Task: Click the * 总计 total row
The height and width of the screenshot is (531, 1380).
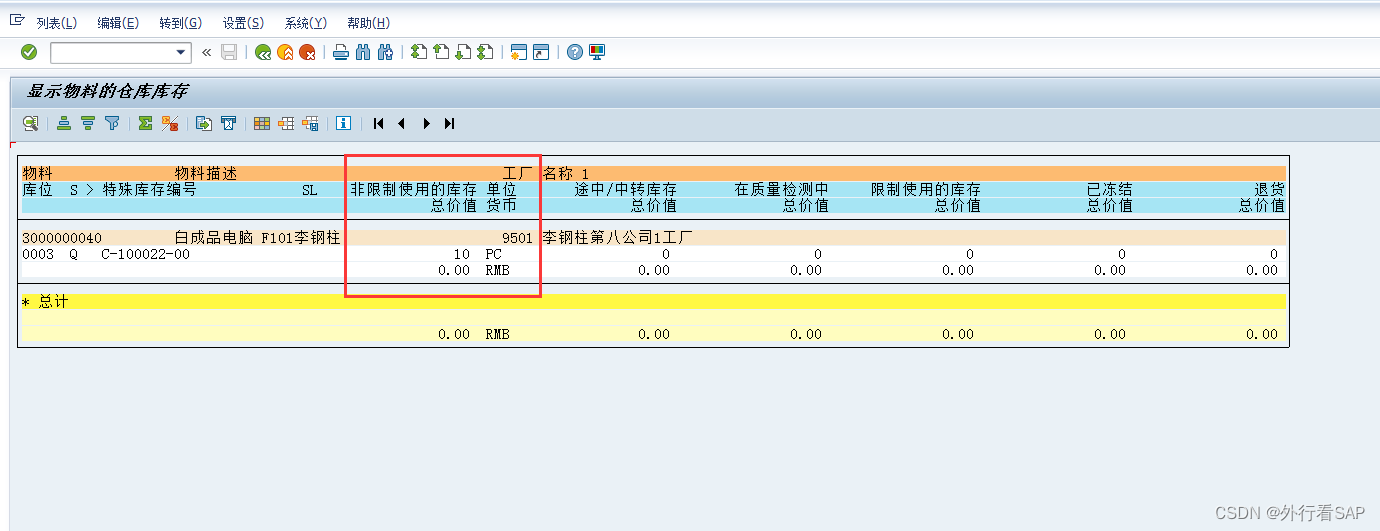Action: [653, 301]
